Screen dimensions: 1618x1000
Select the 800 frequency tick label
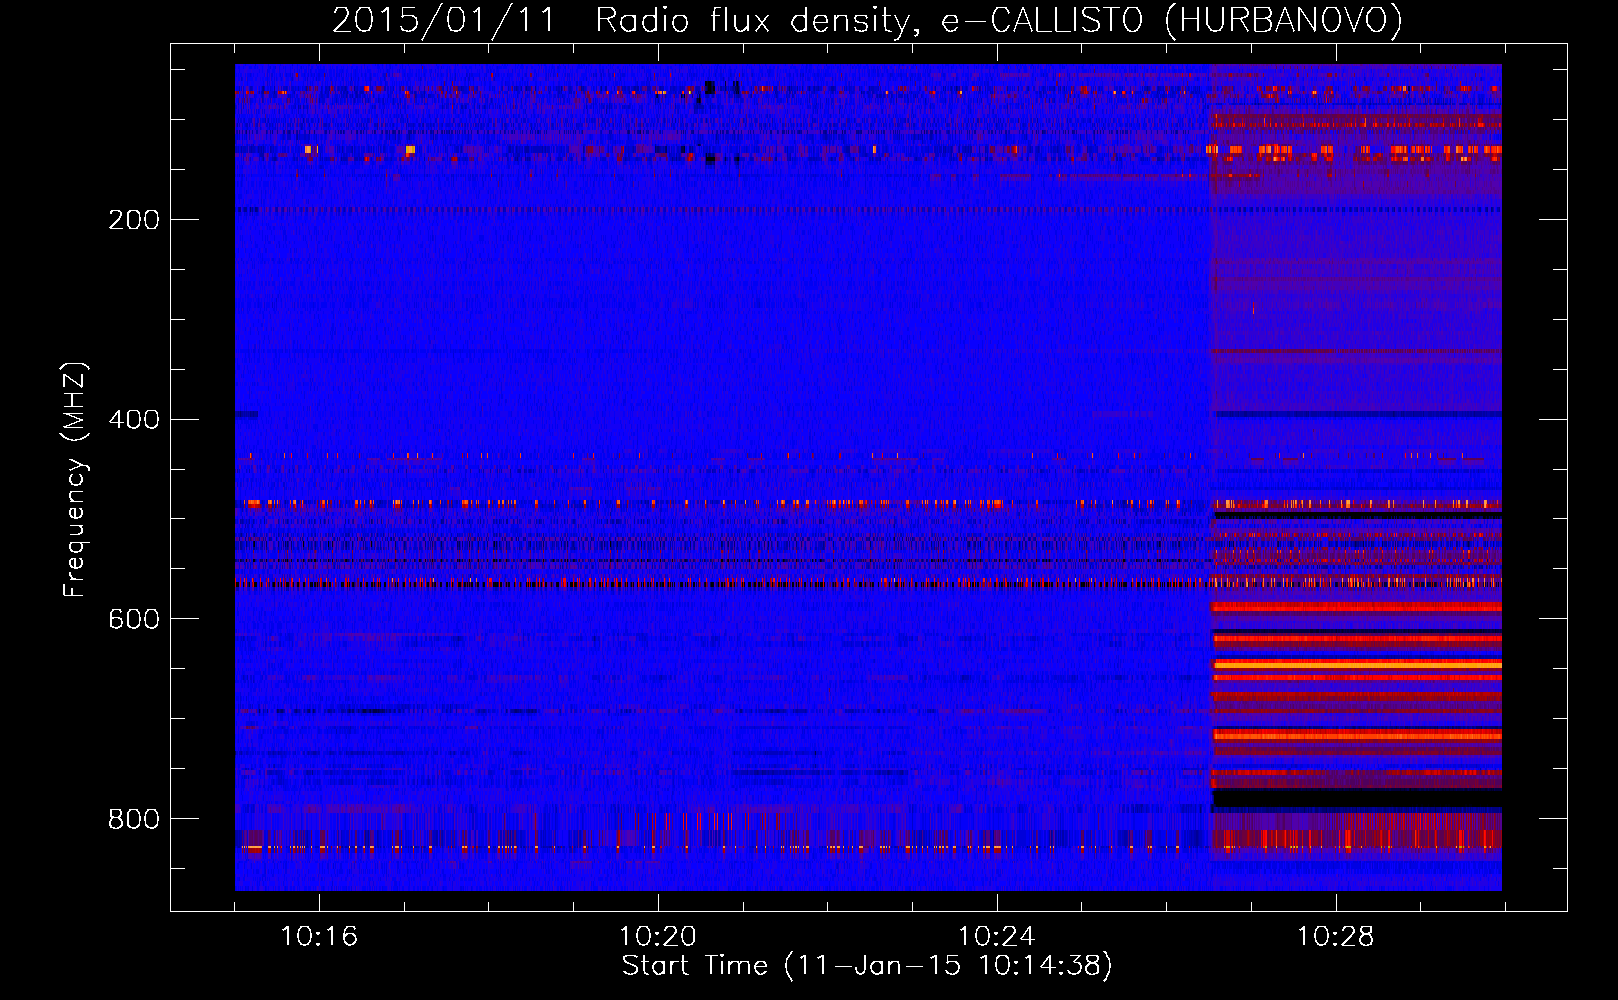click(x=134, y=820)
